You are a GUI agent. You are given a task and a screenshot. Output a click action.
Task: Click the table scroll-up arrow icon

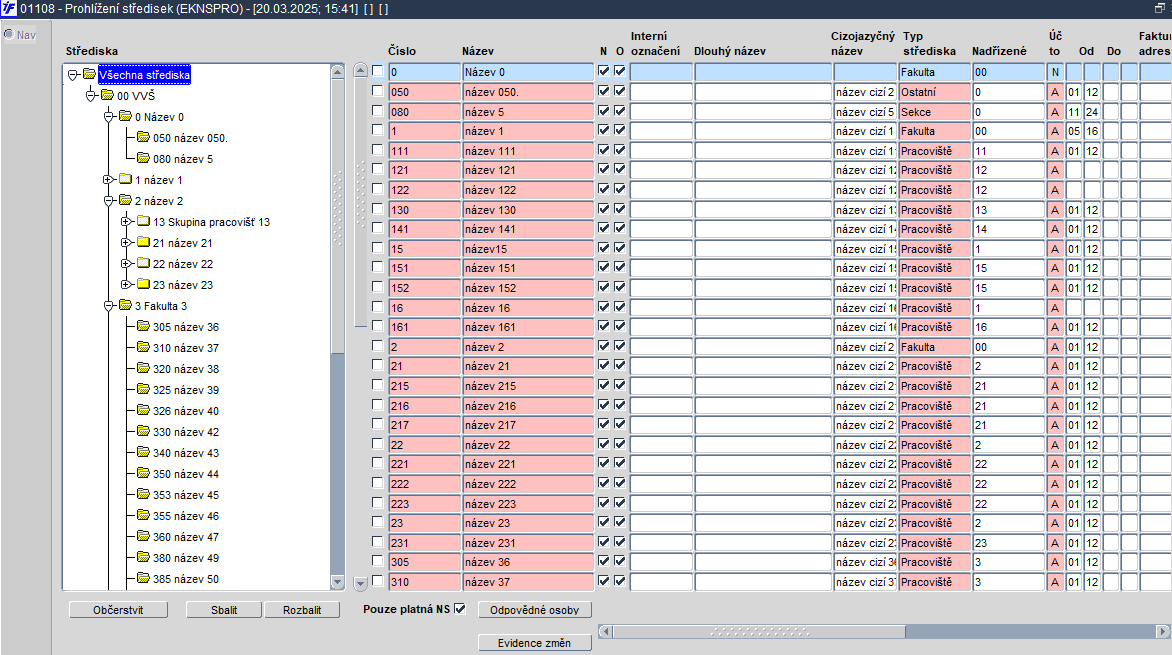click(360, 70)
